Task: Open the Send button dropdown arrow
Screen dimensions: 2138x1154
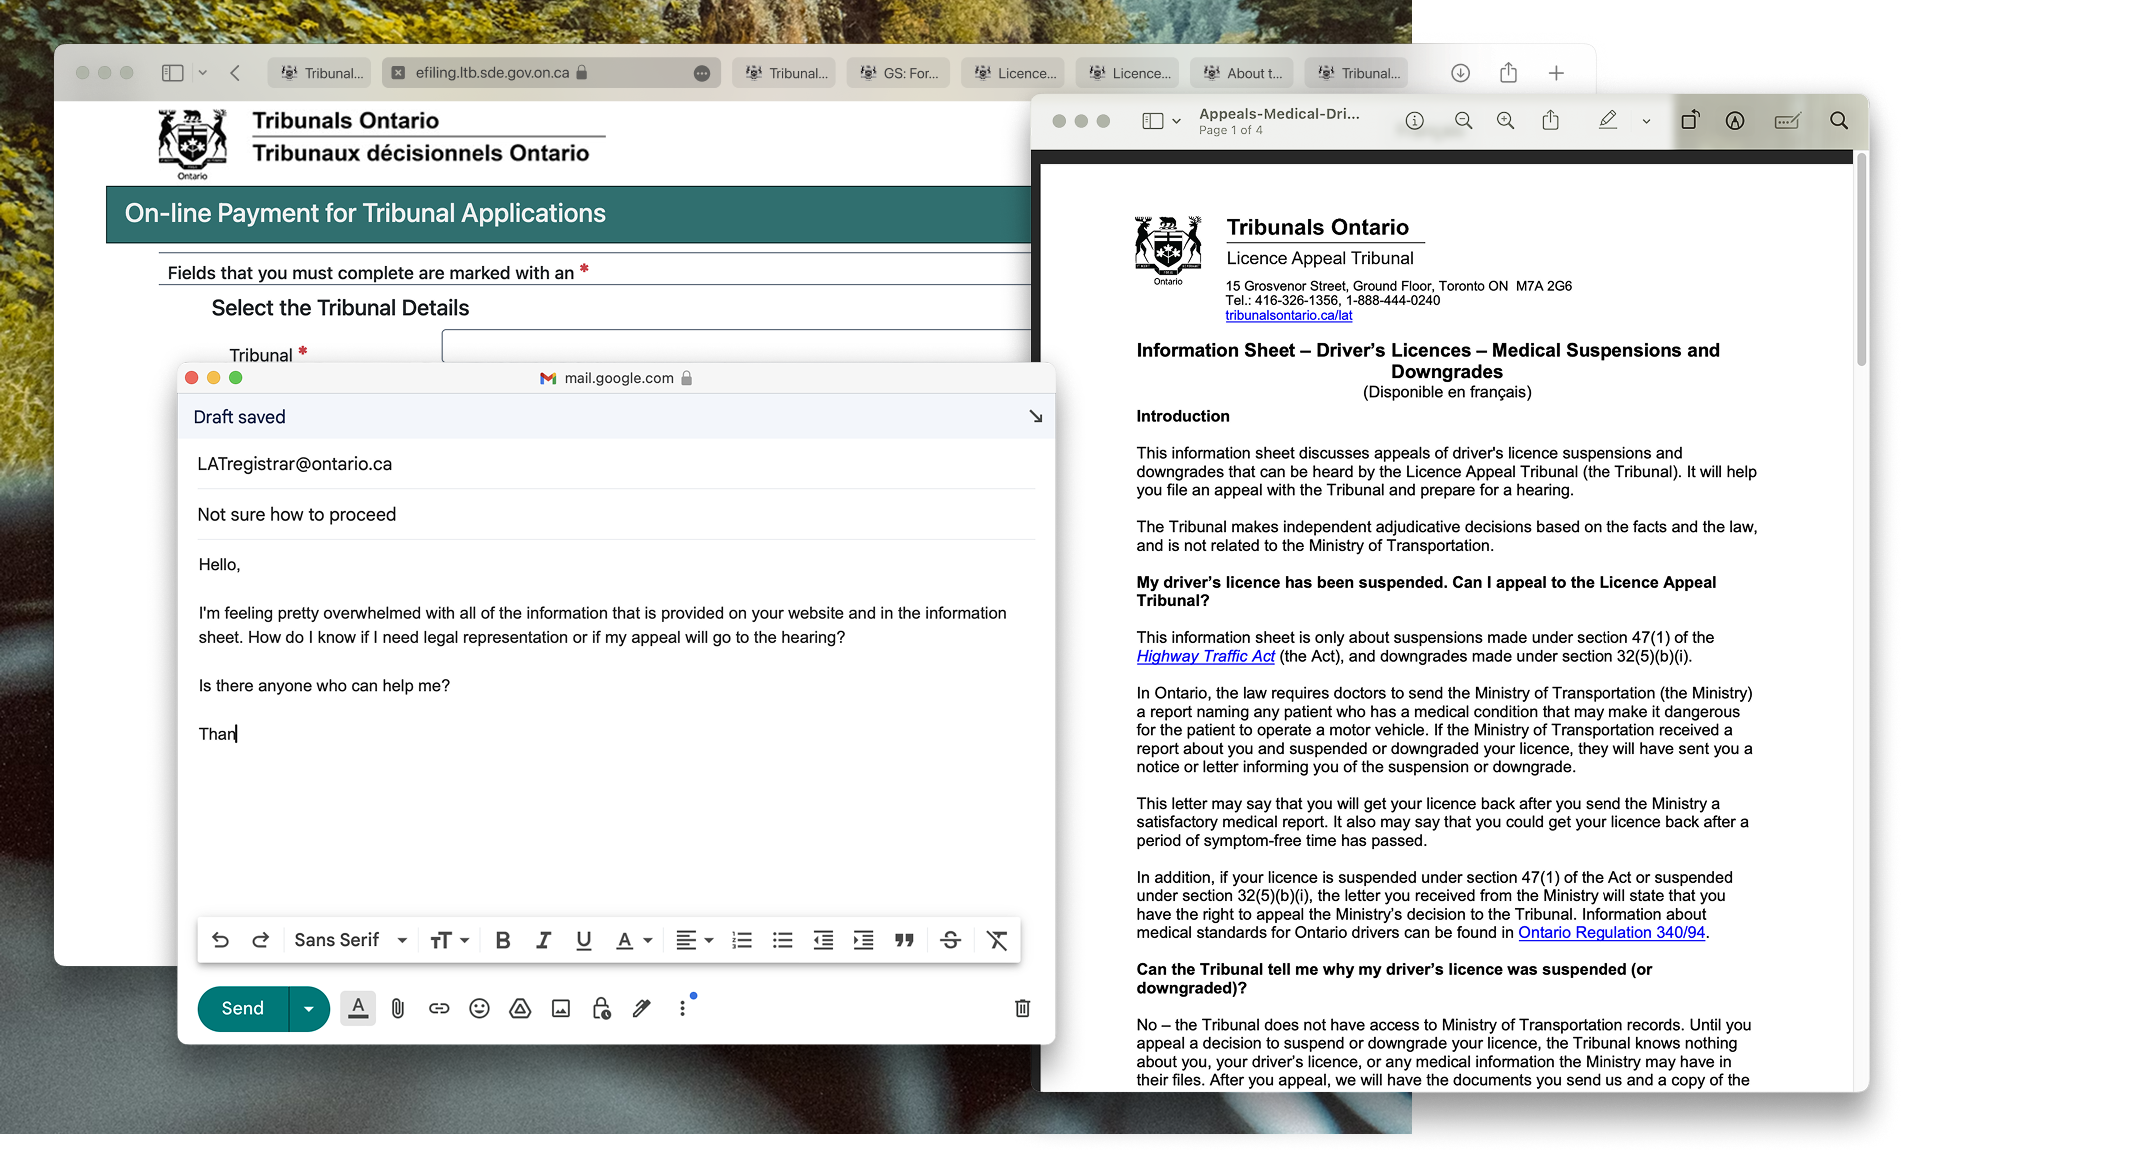Action: (308, 1008)
